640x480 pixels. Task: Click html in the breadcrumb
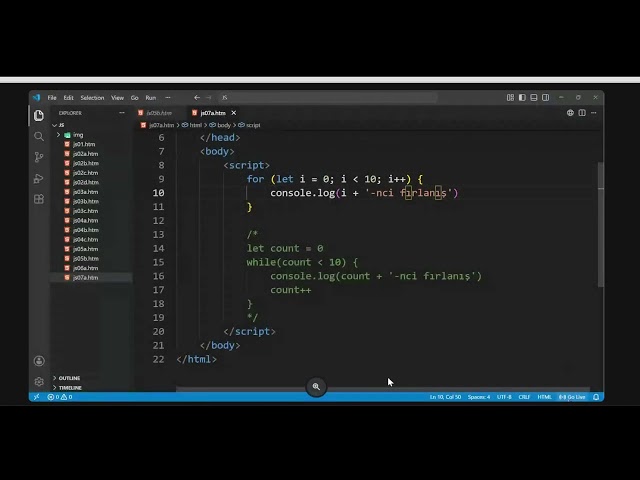pos(196,125)
